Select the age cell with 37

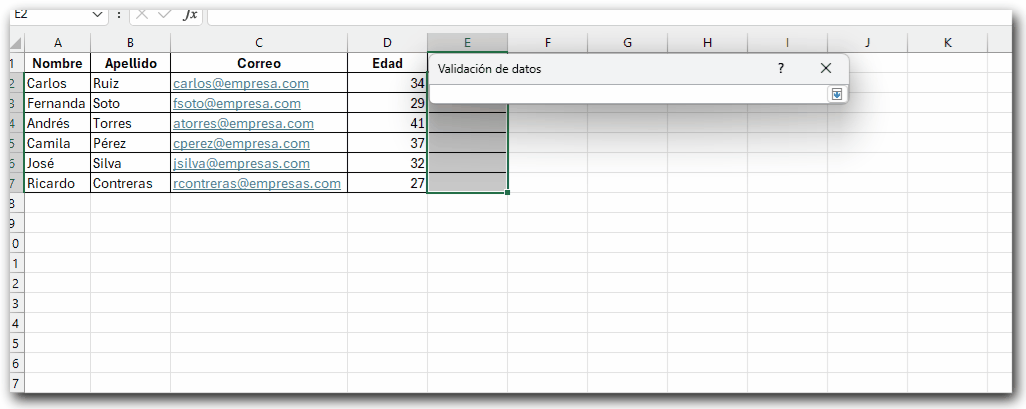click(x=387, y=143)
